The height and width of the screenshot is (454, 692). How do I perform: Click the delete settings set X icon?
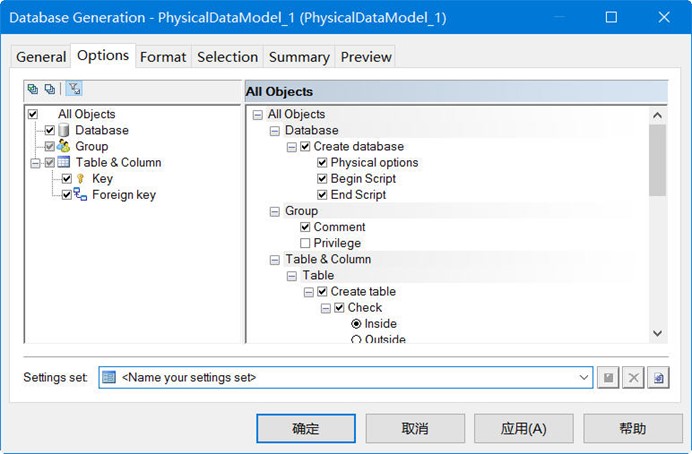pyautogui.click(x=633, y=378)
